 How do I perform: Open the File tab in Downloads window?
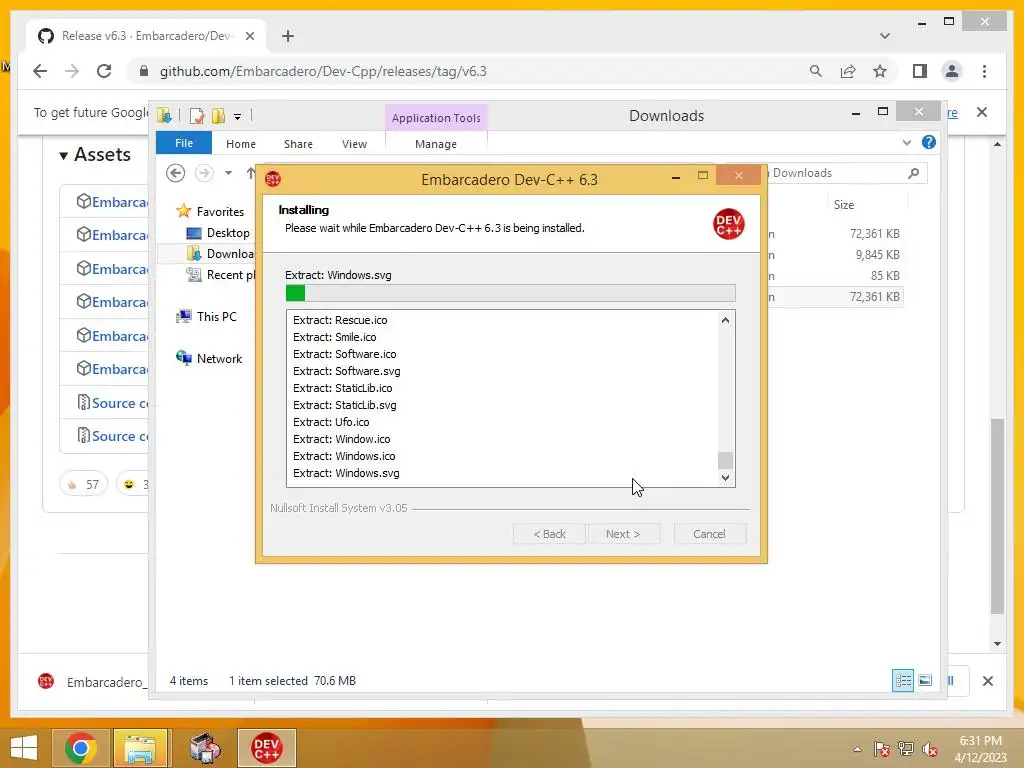click(184, 143)
